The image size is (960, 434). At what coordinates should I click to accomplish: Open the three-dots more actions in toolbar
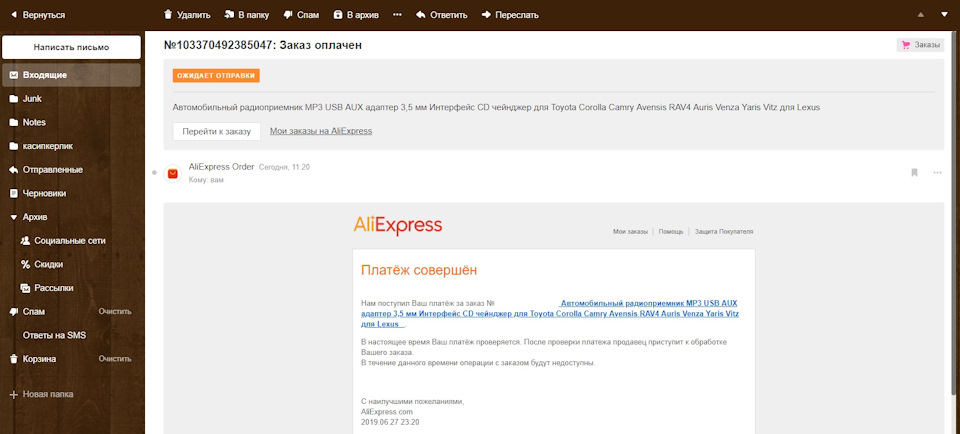[397, 15]
